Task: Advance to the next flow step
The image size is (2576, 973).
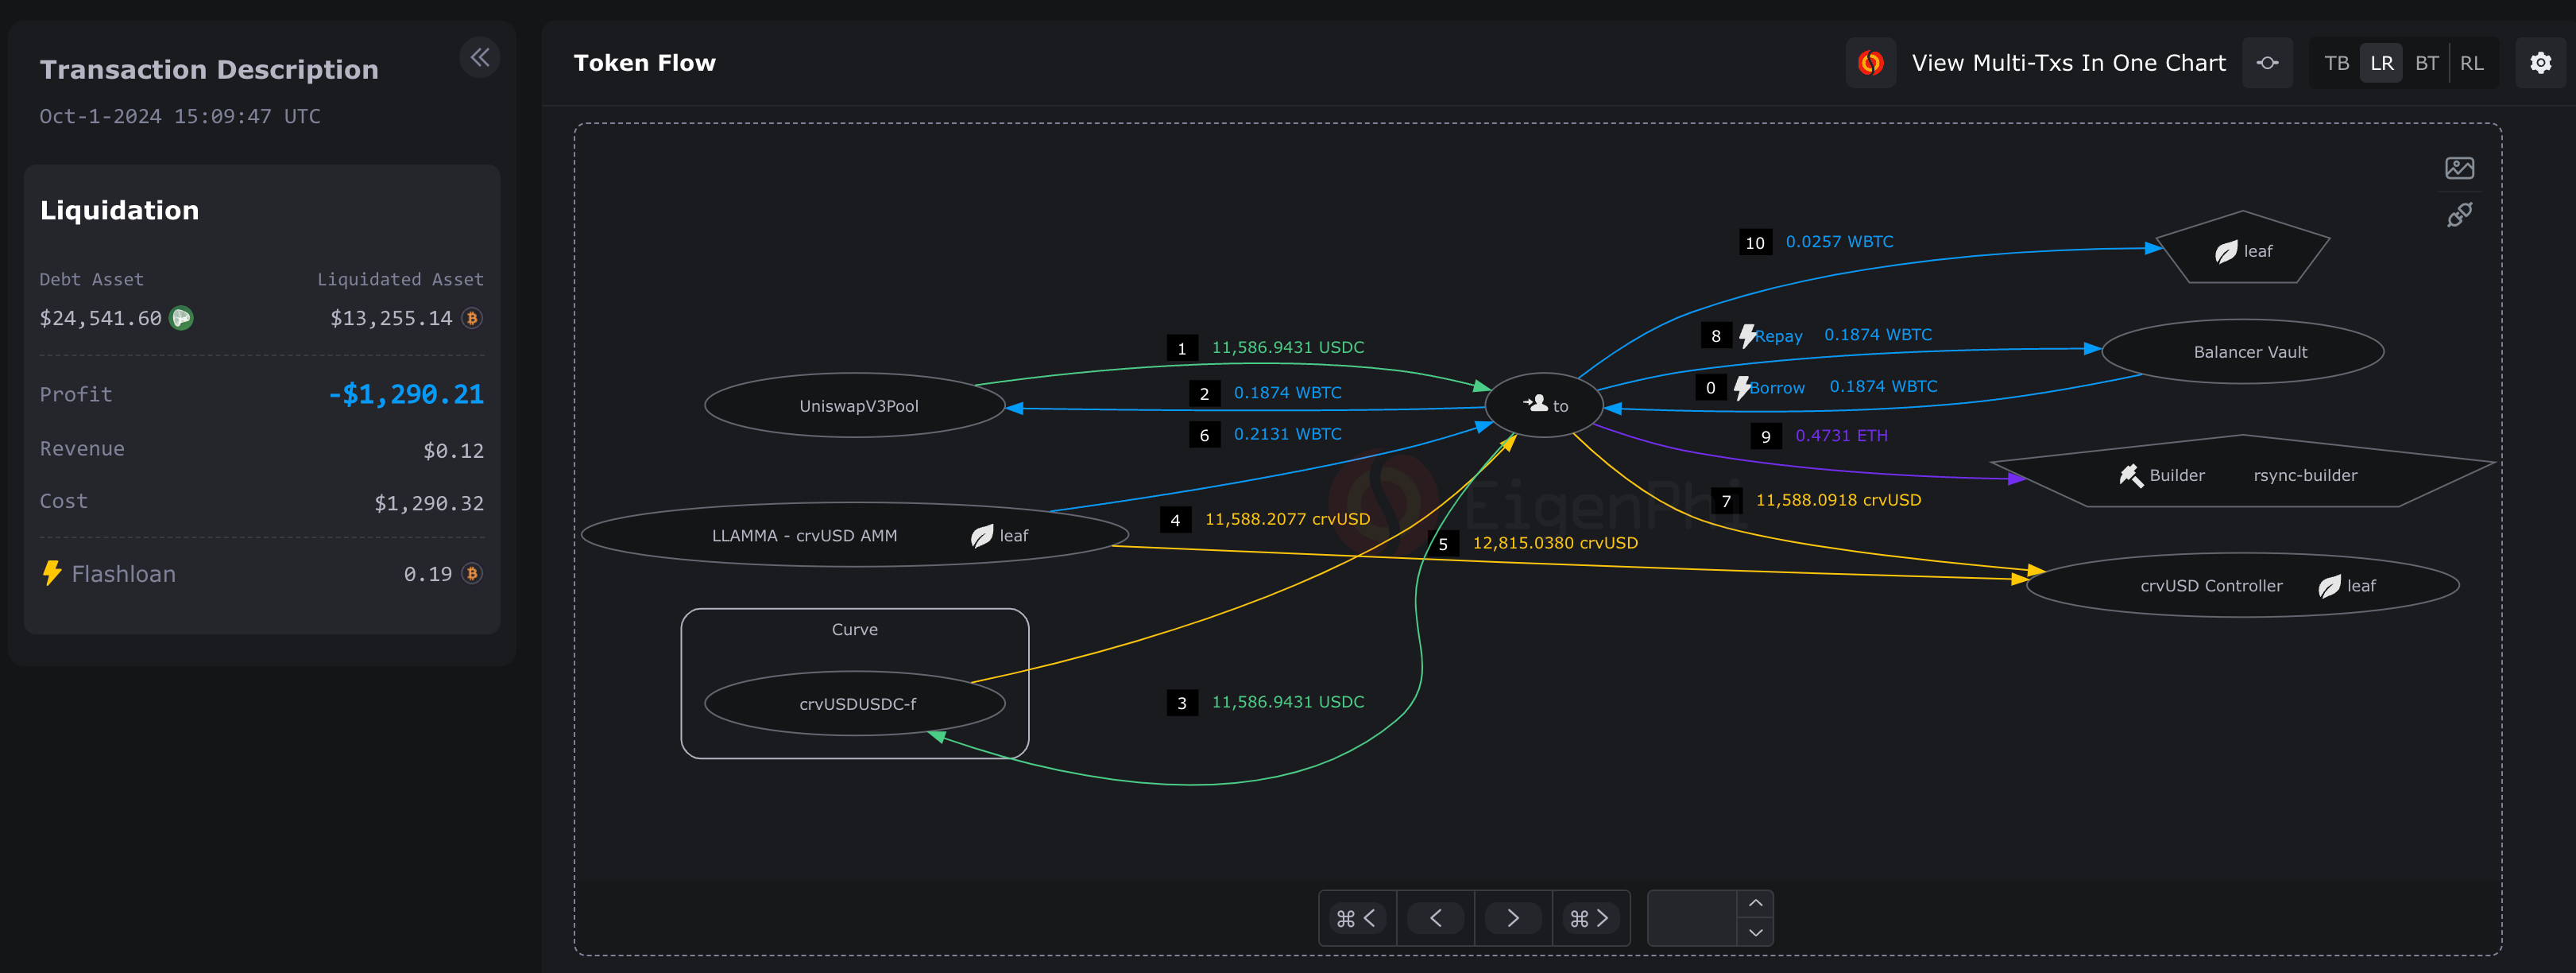Action: click(1512, 918)
